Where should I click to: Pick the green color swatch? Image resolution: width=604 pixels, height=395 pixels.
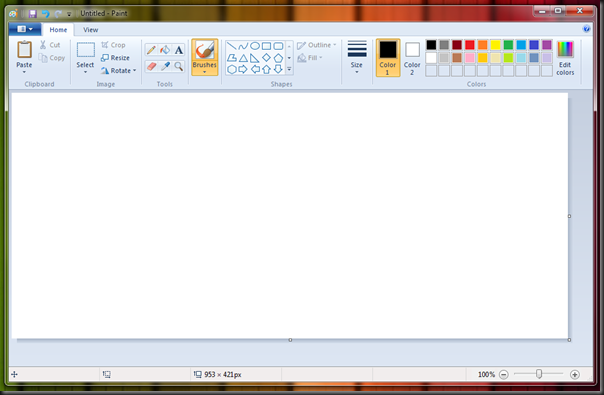tap(508, 45)
